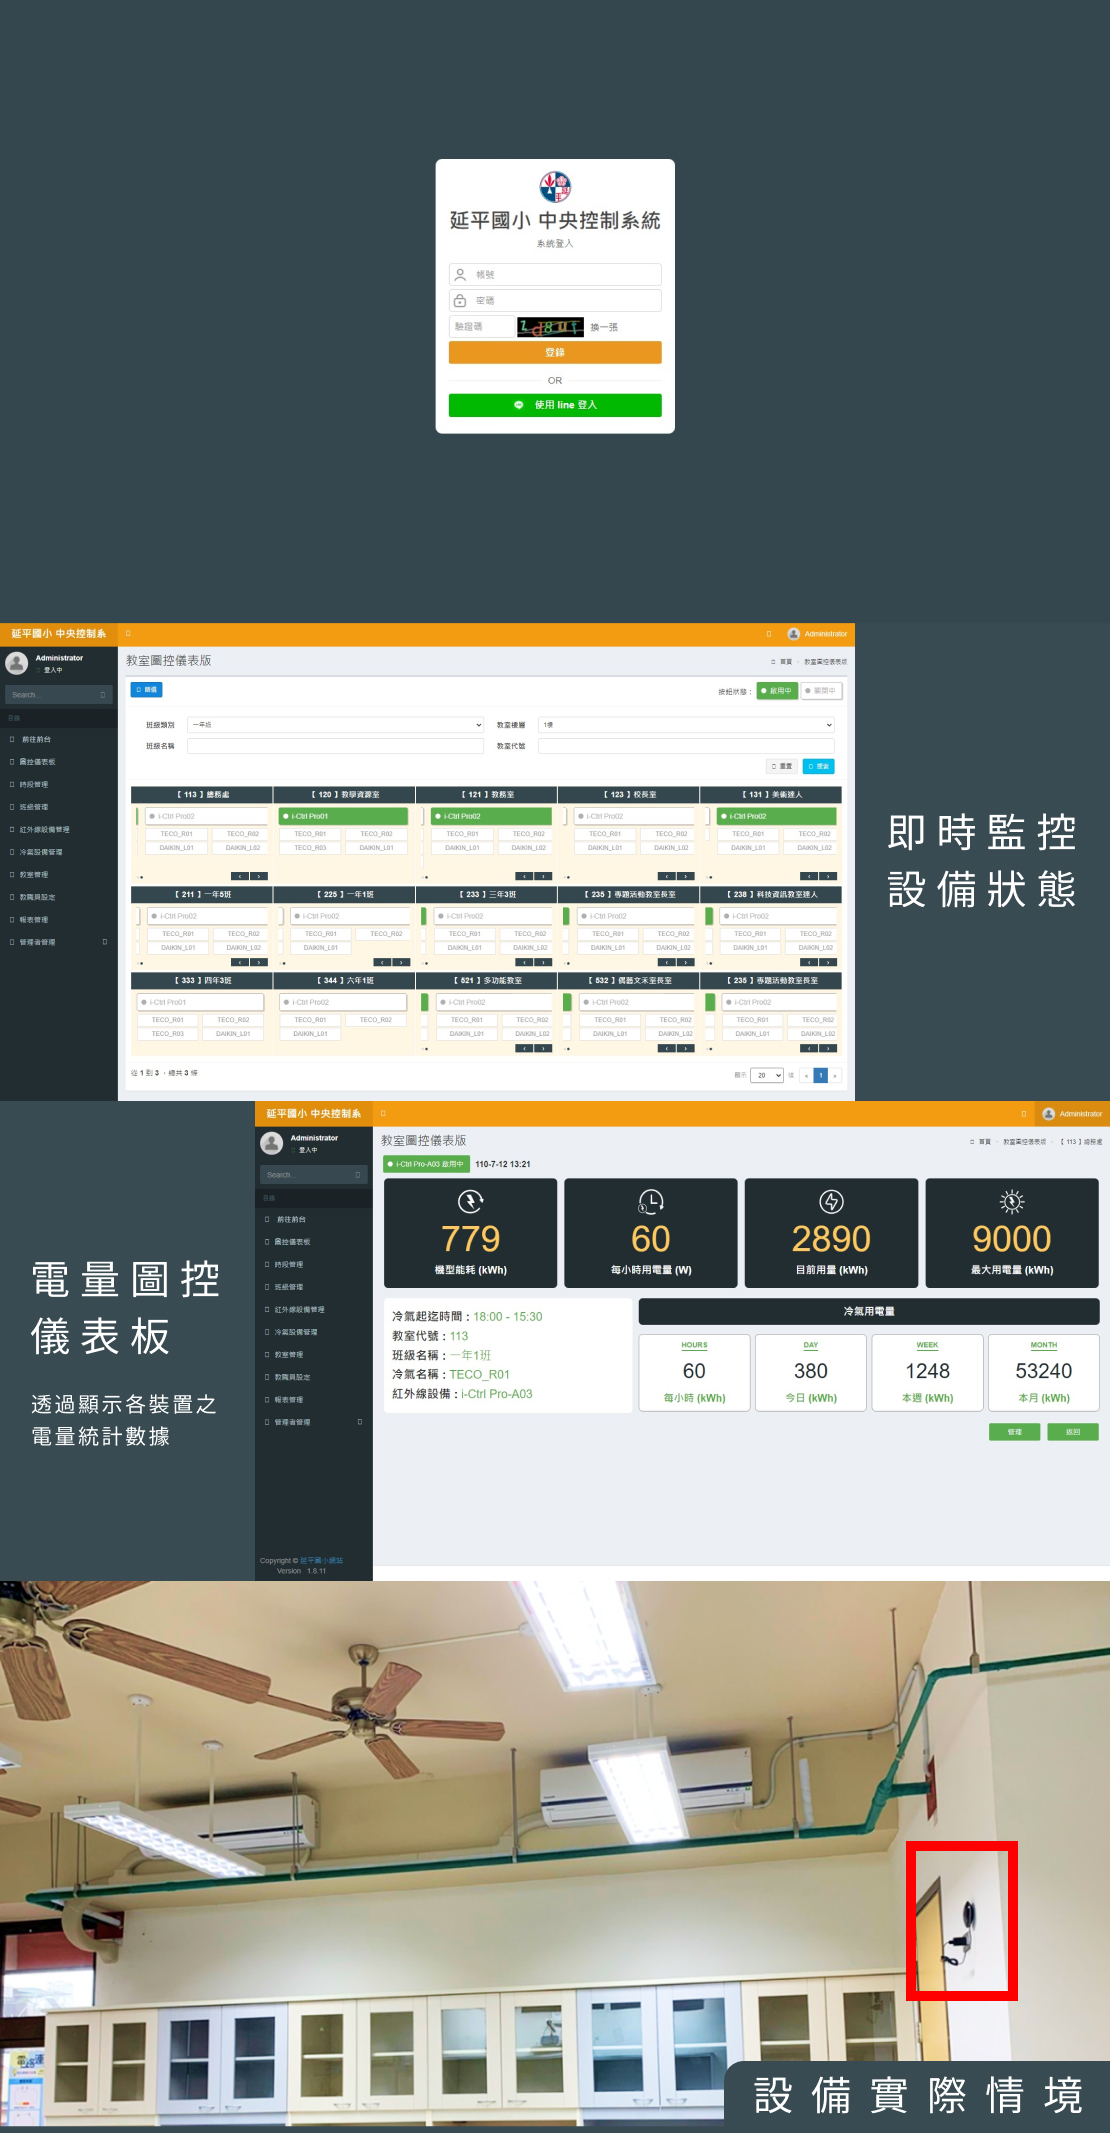Select the 啟用中 status filter

point(777,691)
